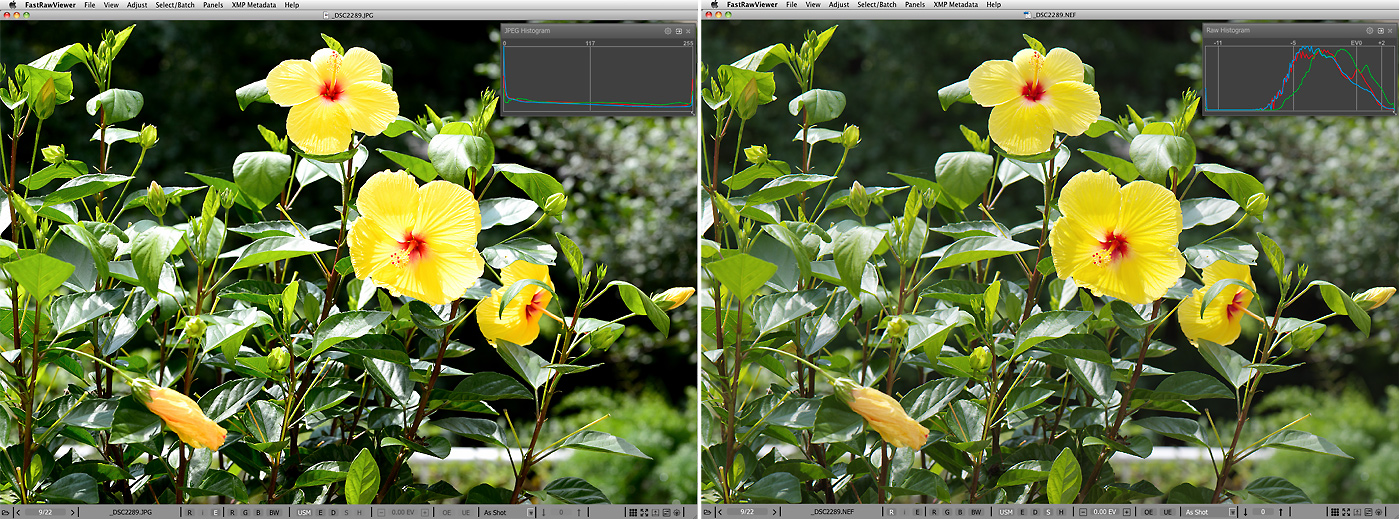Click JPEG Histogram settings gear icon
This screenshot has height=519, width=1399.
tap(668, 31)
